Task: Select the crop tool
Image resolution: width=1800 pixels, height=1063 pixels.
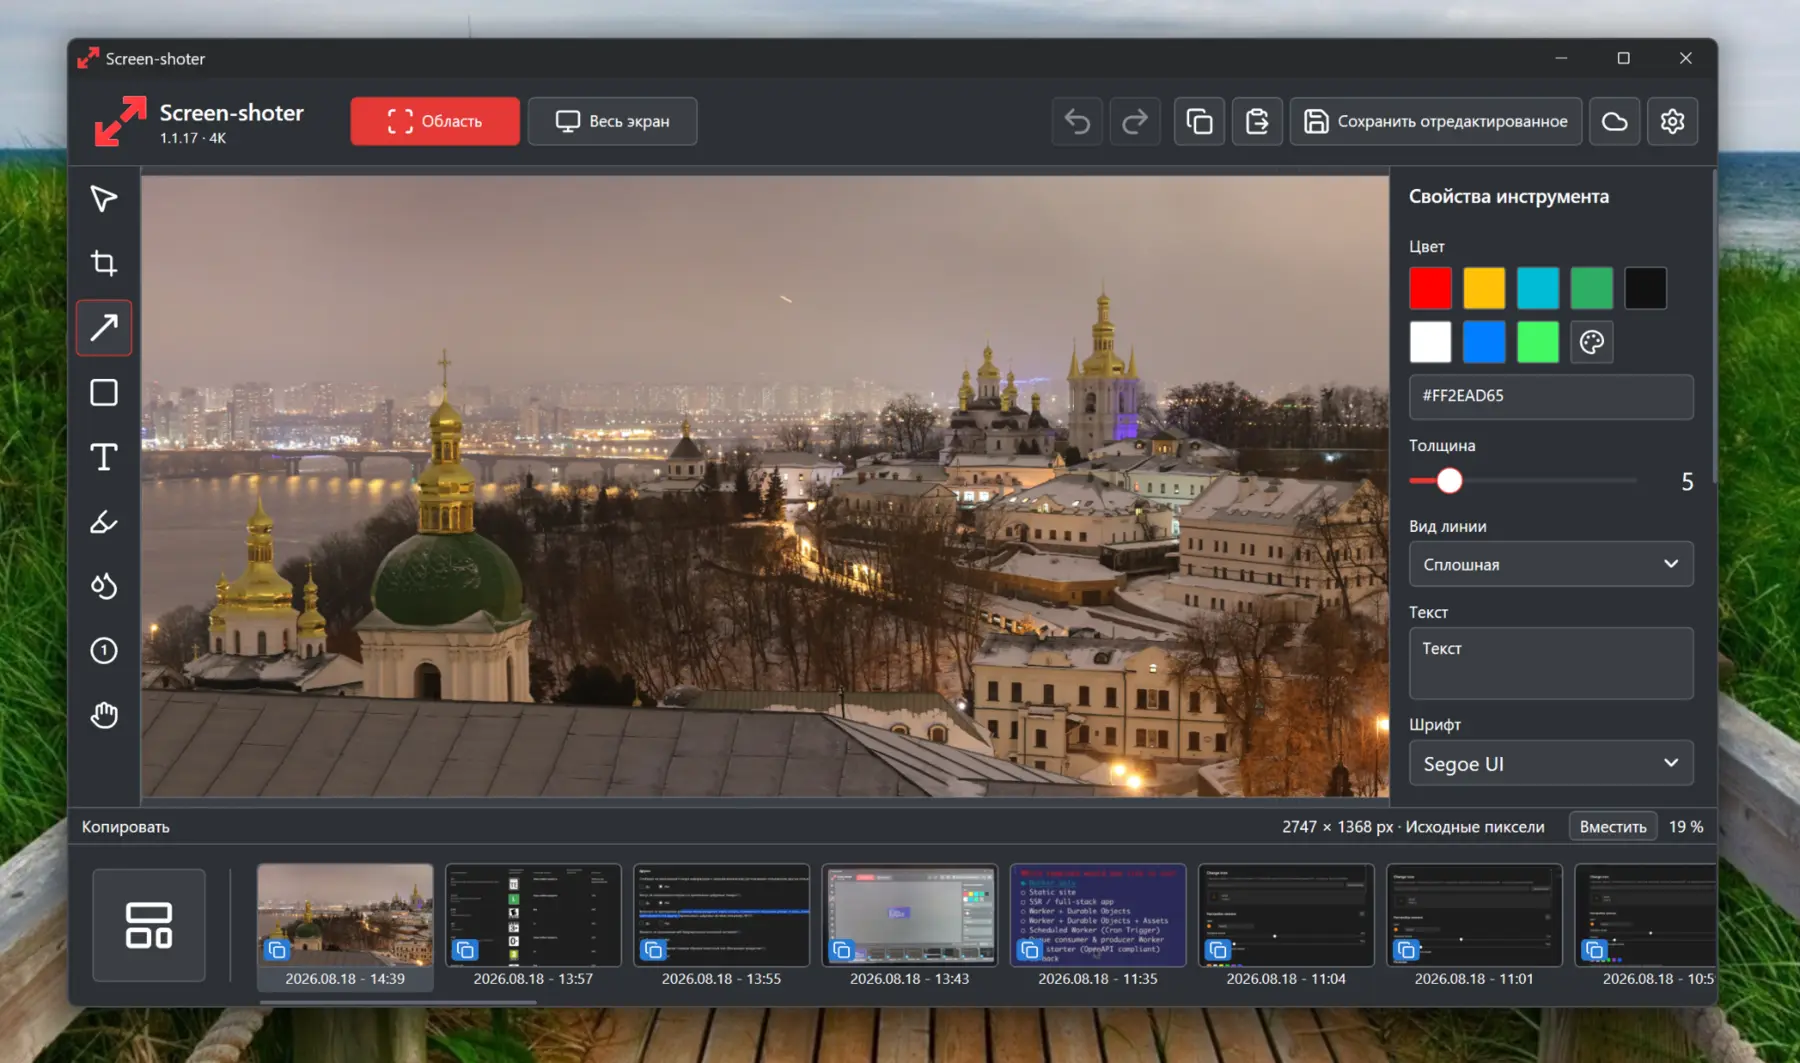Action: [x=104, y=263]
